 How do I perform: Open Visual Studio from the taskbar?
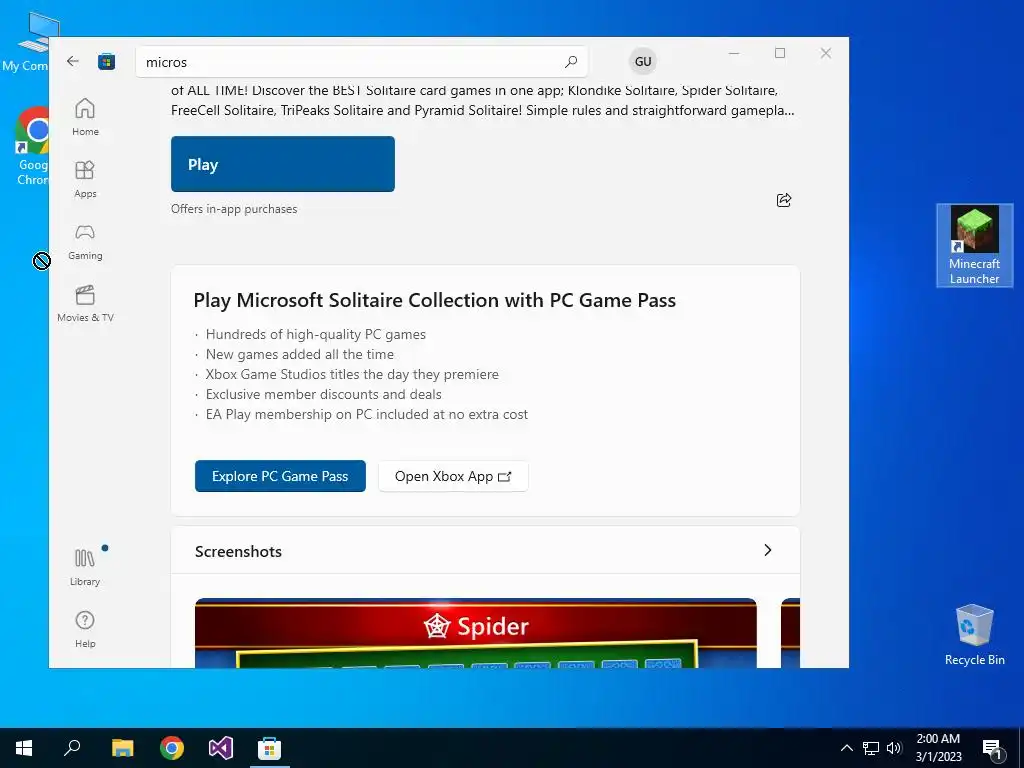tap(221, 748)
